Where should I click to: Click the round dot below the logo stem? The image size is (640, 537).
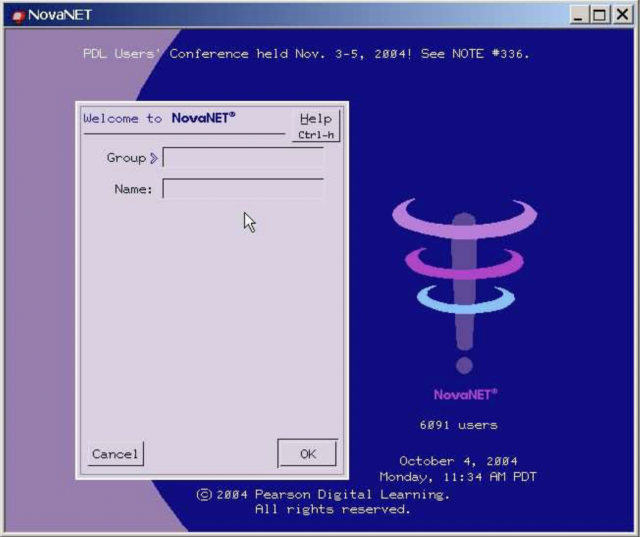click(464, 365)
